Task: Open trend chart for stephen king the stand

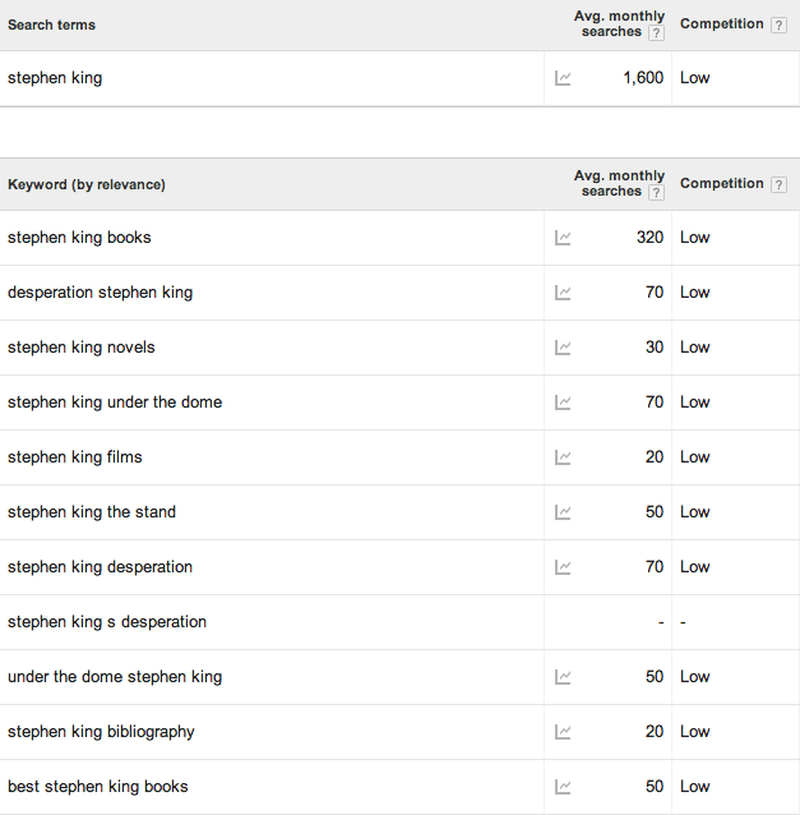Action: point(562,512)
